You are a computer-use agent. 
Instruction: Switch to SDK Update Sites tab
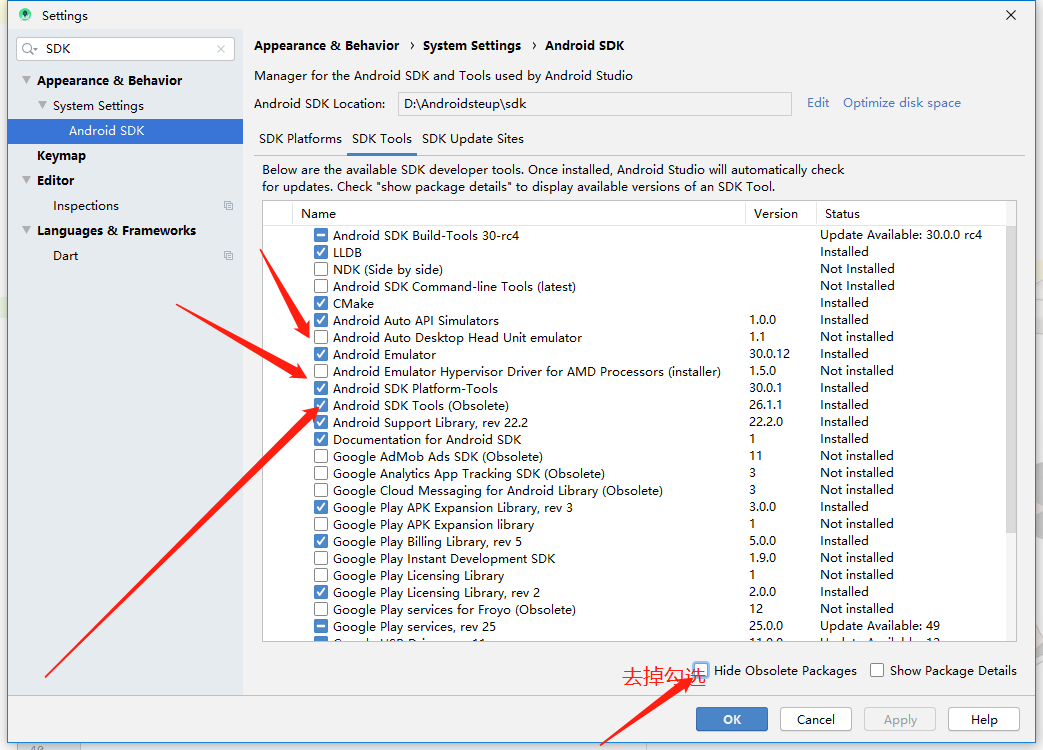point(473,138)
